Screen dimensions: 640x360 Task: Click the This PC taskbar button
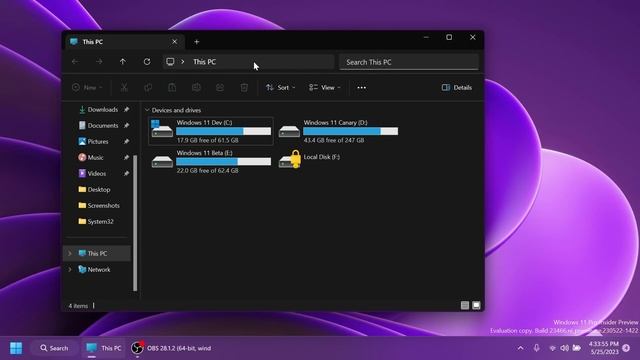(x=104, y=348)
